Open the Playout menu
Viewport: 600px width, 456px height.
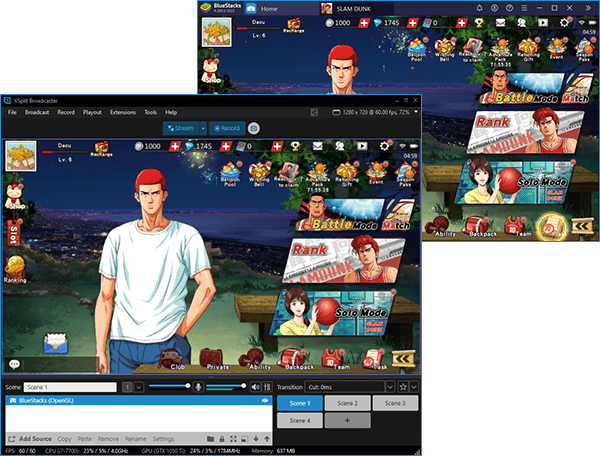tap(92, 112)
